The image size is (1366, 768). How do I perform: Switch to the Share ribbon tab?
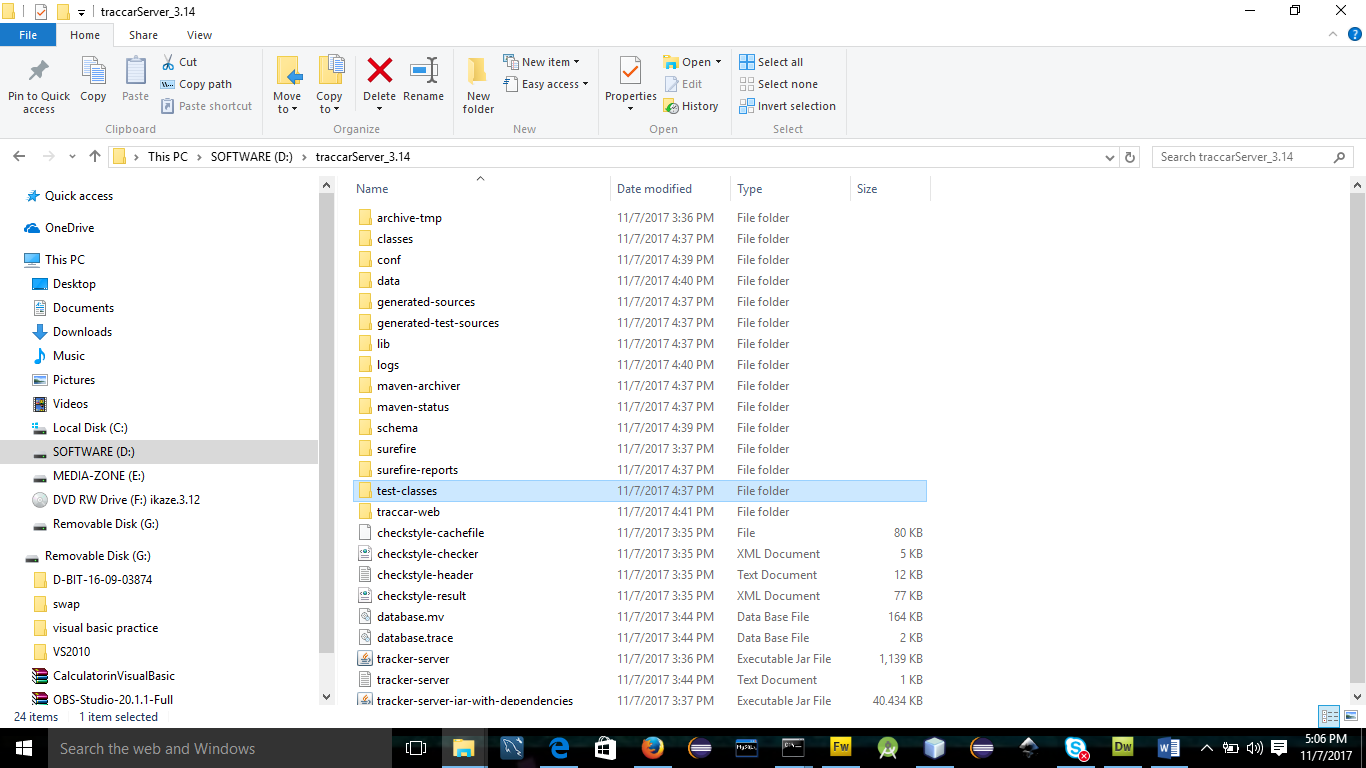tap(143, 35)
